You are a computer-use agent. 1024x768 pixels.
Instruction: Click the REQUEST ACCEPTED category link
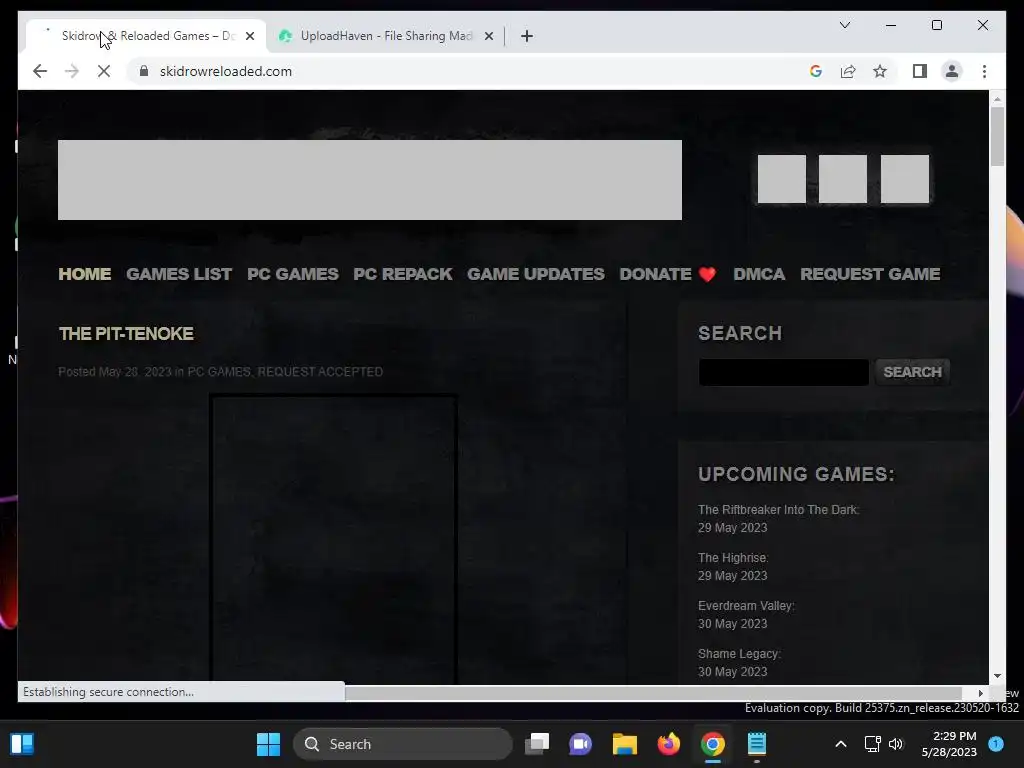(320, 372)
